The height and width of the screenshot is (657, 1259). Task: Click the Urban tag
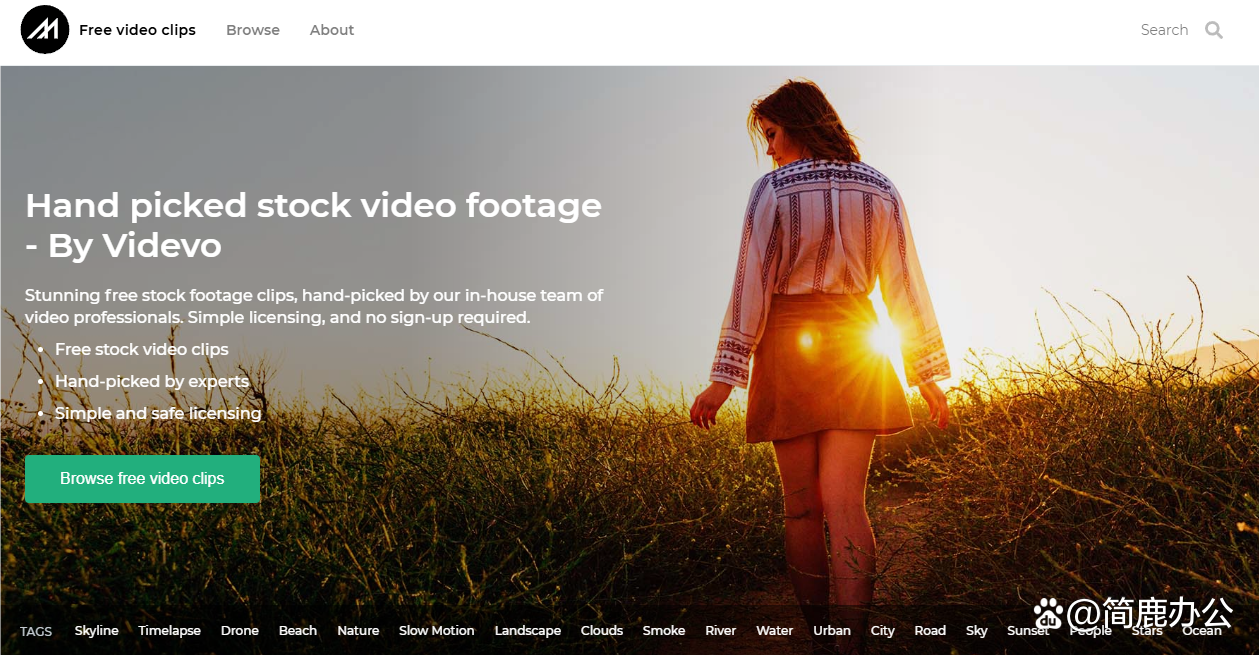pyautogui.click(x=832, y=631)
